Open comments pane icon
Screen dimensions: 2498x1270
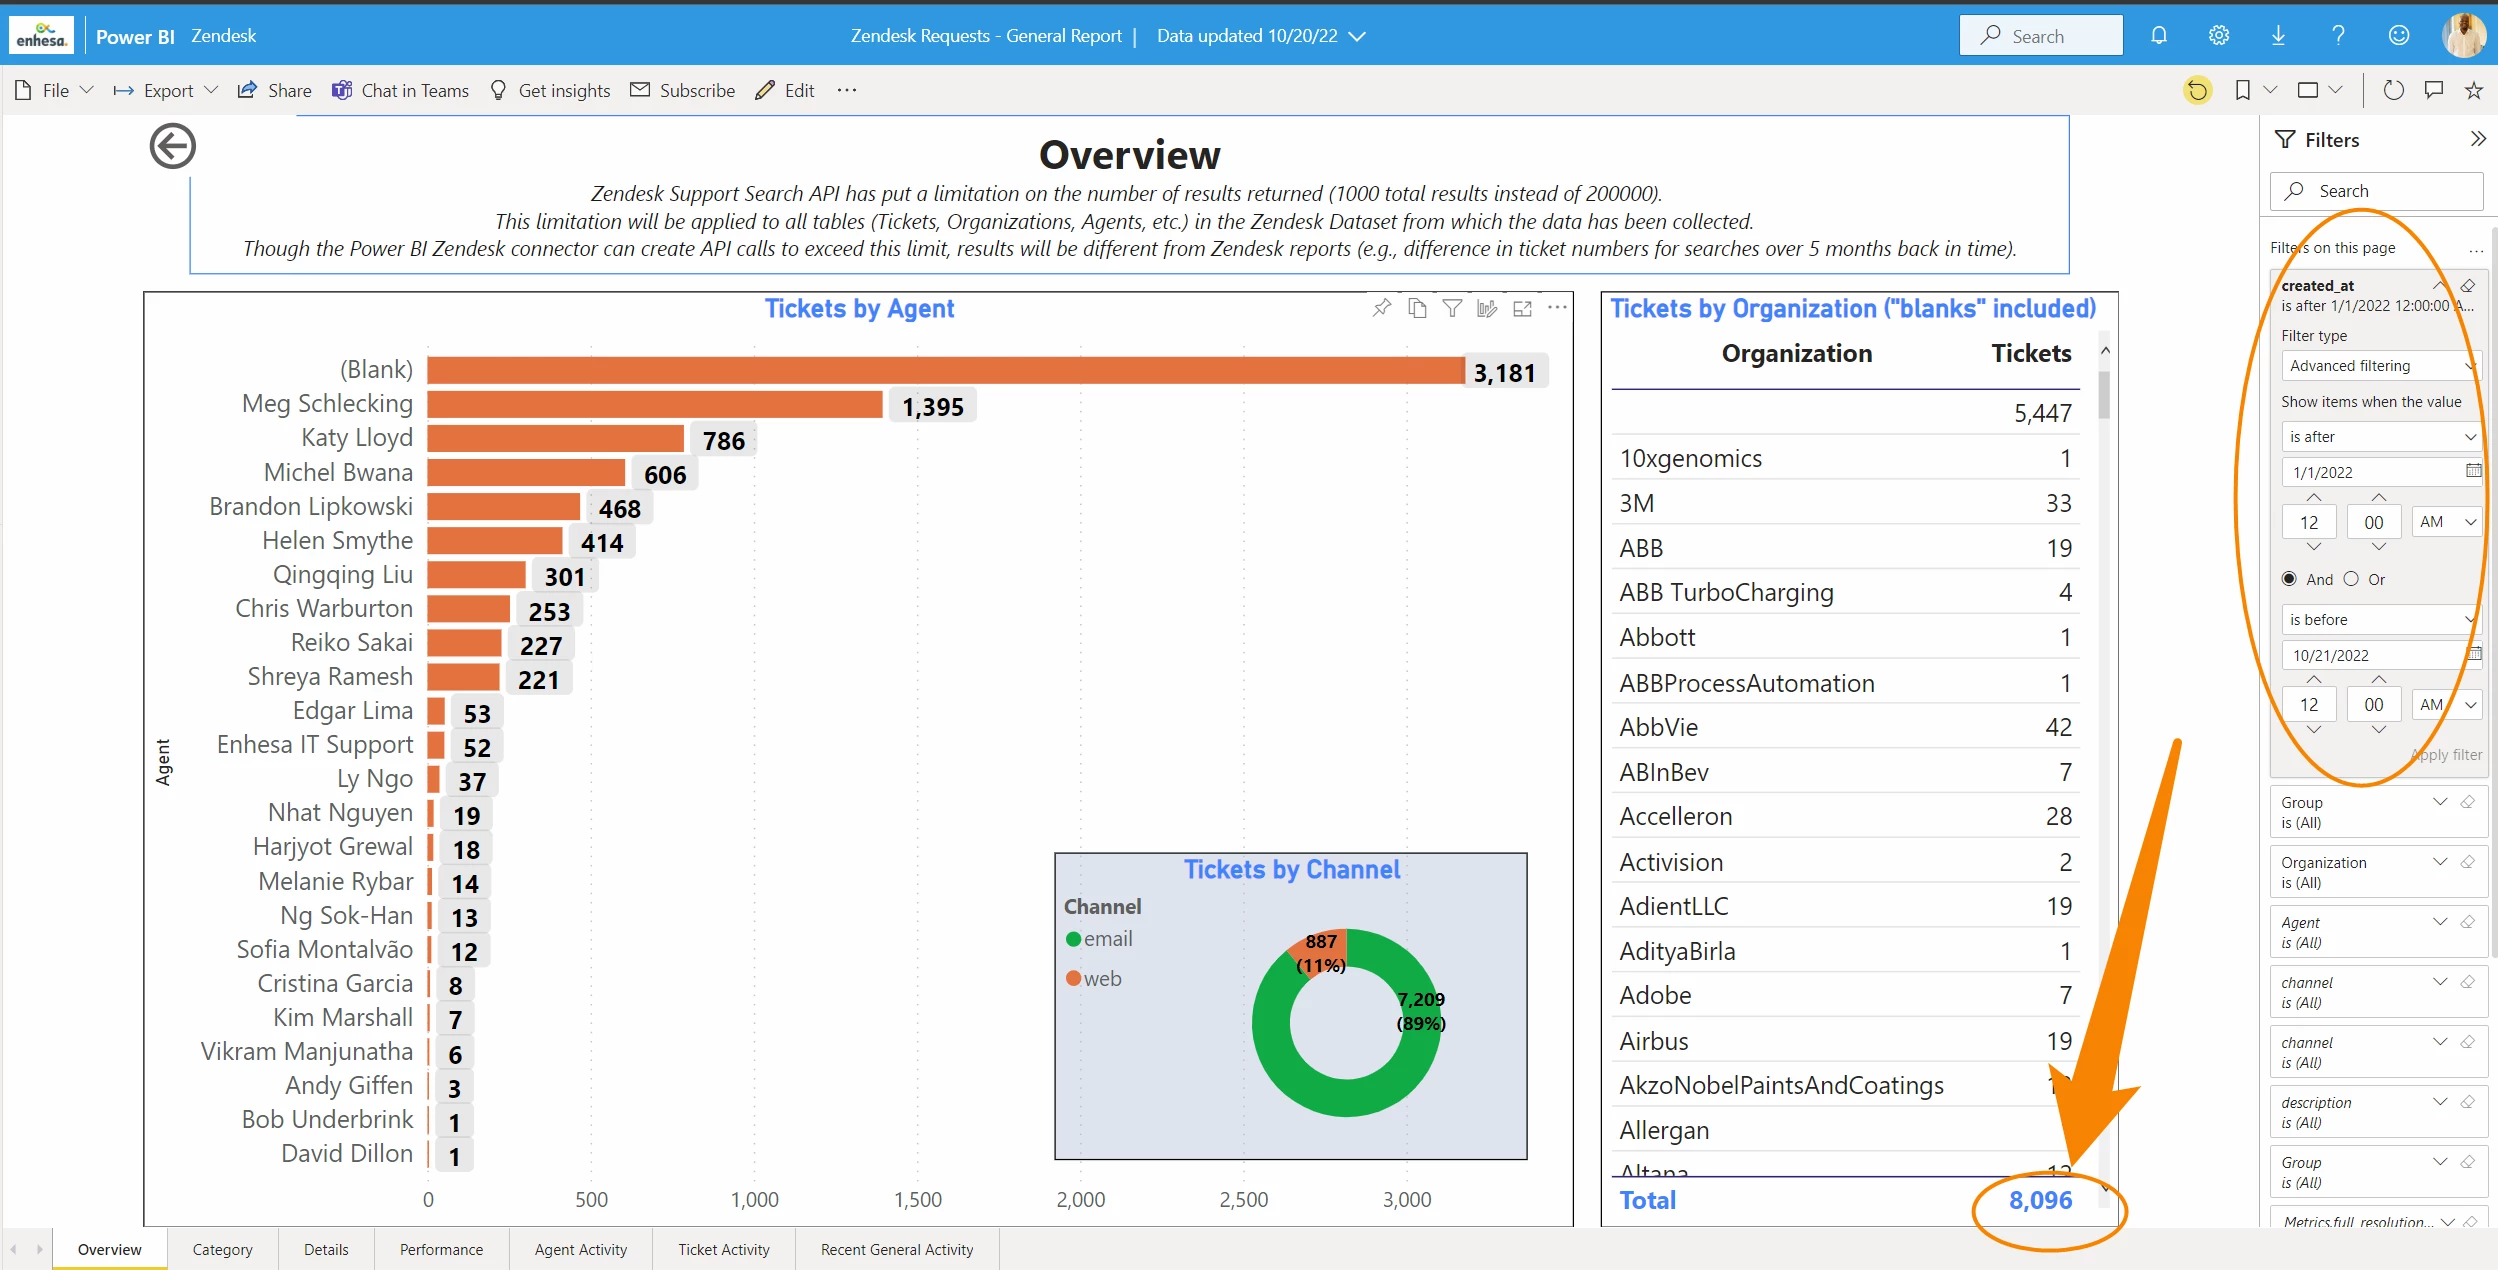(x=2433, y=91)
